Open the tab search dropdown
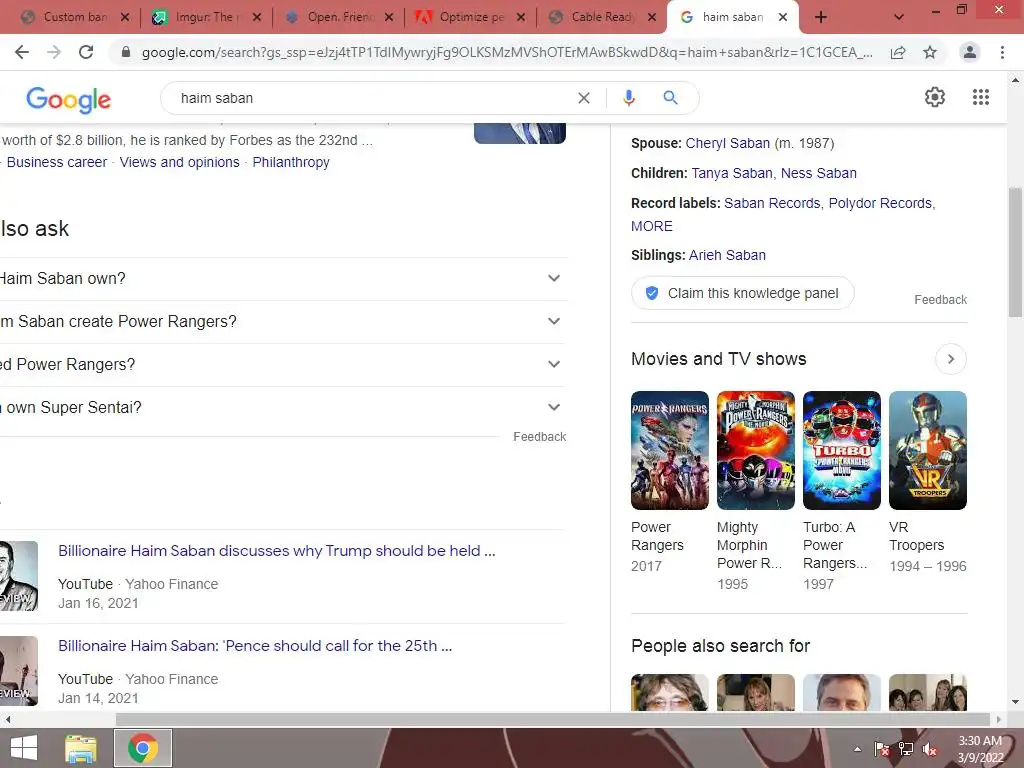Image resolution: width=1024 pixels, height=768 pixels. point(899,18)
